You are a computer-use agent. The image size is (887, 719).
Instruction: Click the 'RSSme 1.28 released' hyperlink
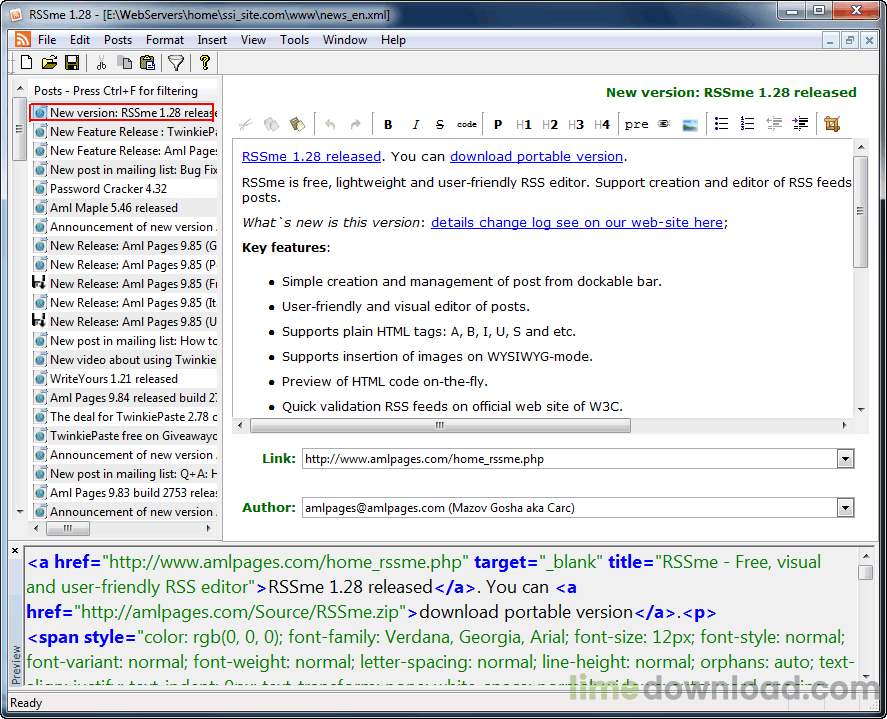(x=311, y=157)
